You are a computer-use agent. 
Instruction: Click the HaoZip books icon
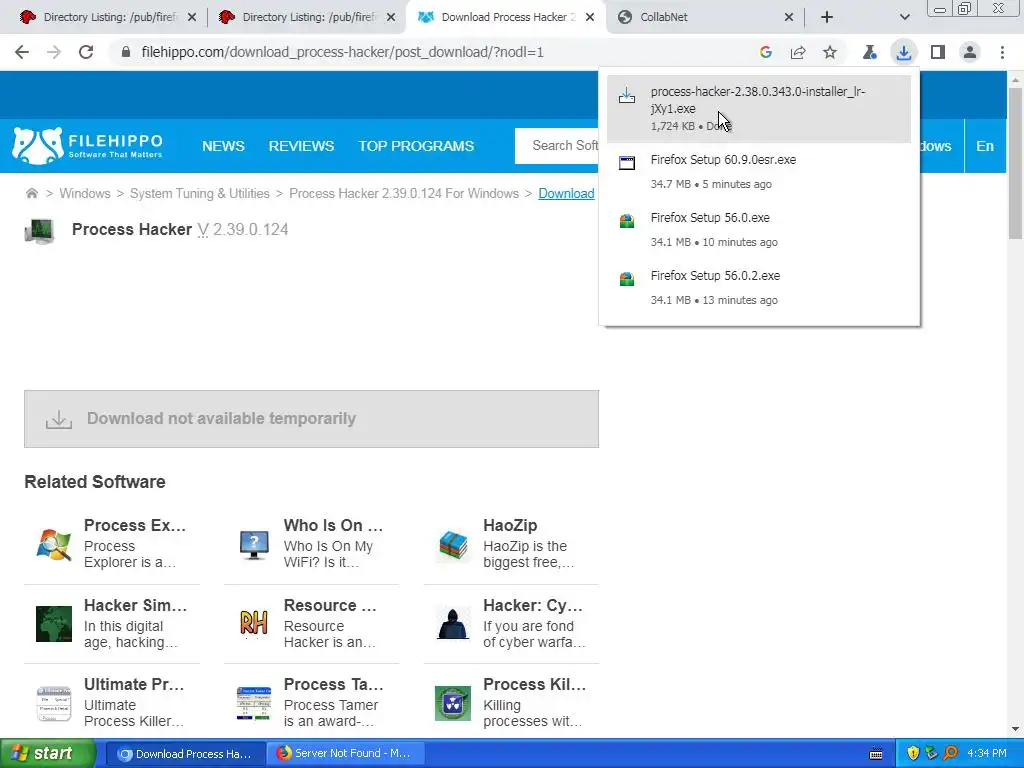pyautogui.click(x=453, y=545)
